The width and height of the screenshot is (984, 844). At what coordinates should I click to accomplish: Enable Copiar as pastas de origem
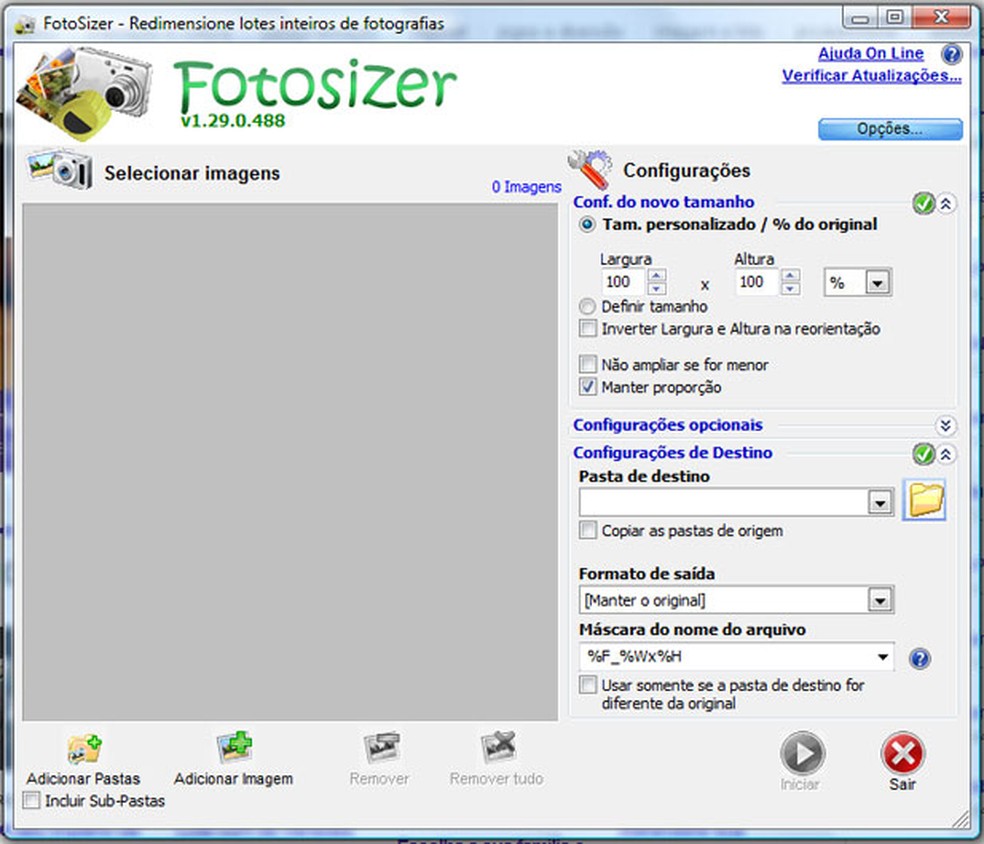[x=587, y=531]
